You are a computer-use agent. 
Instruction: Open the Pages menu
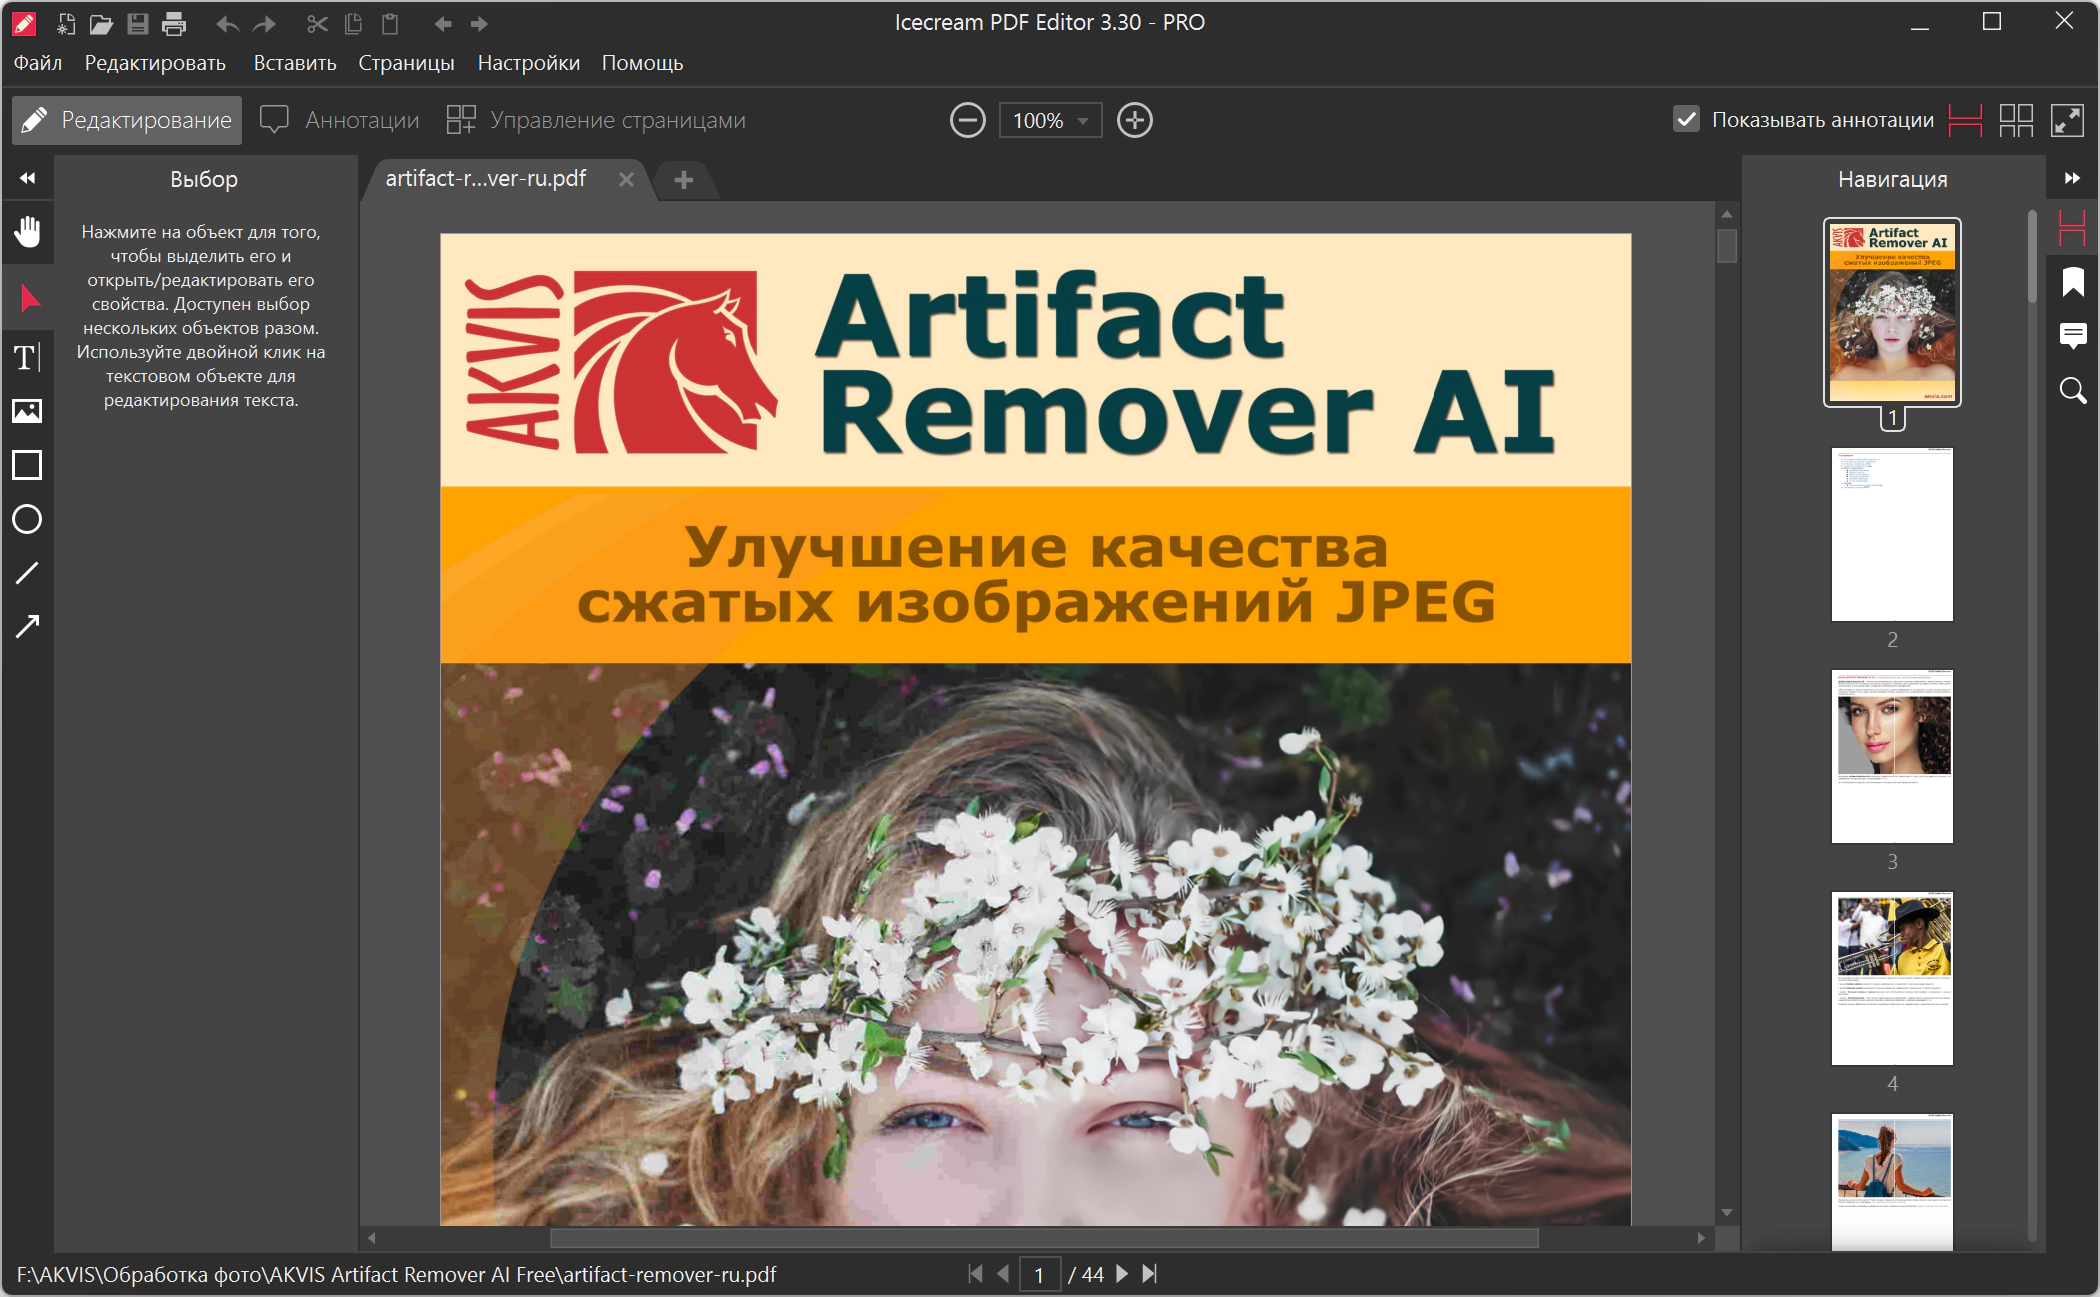406,63
